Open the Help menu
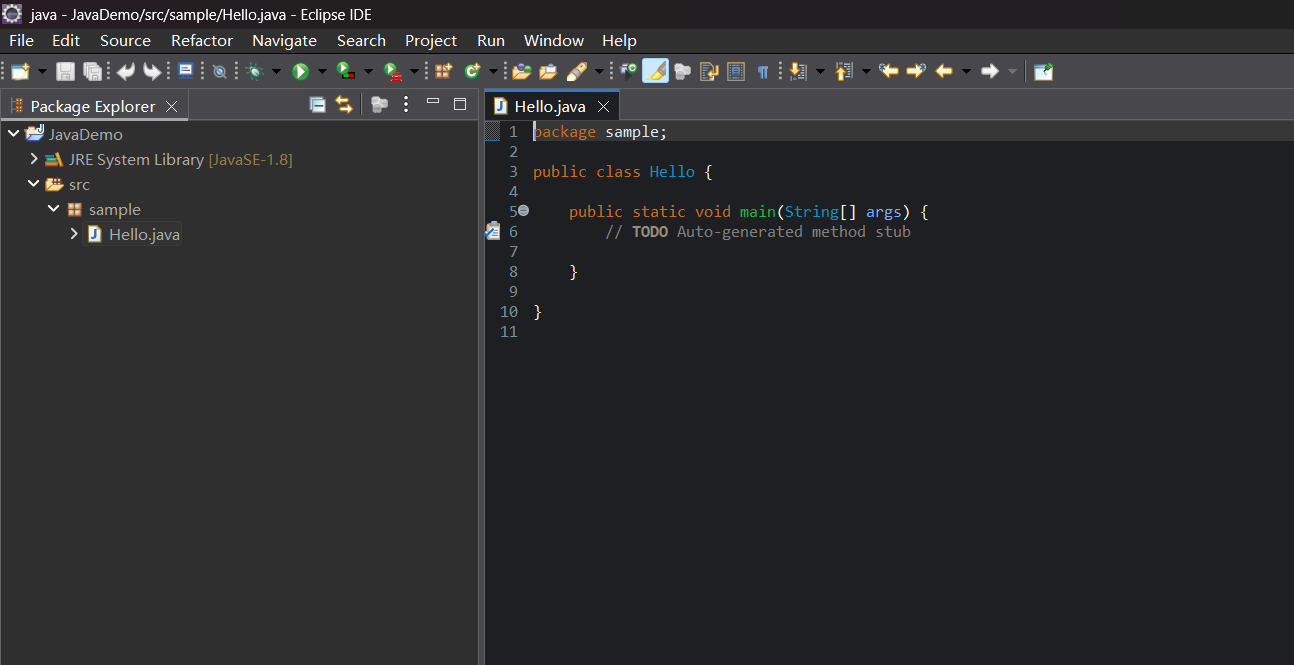 pyautogui.click(x=619, y=40)
